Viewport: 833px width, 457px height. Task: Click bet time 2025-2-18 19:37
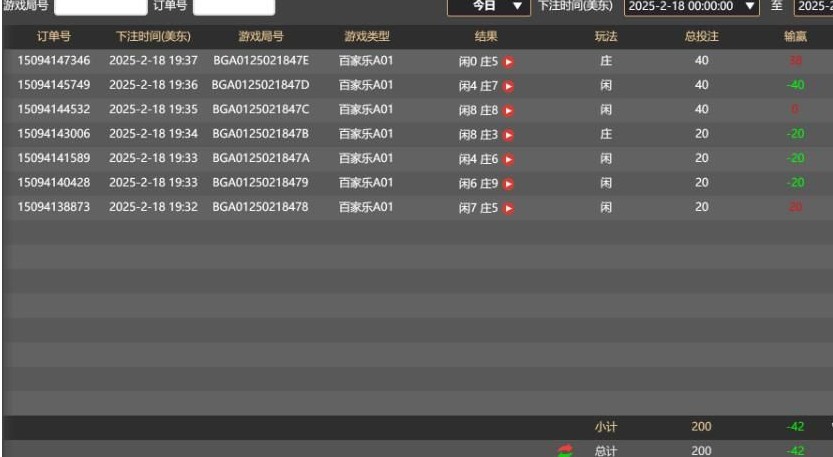[x=153, y=61]
